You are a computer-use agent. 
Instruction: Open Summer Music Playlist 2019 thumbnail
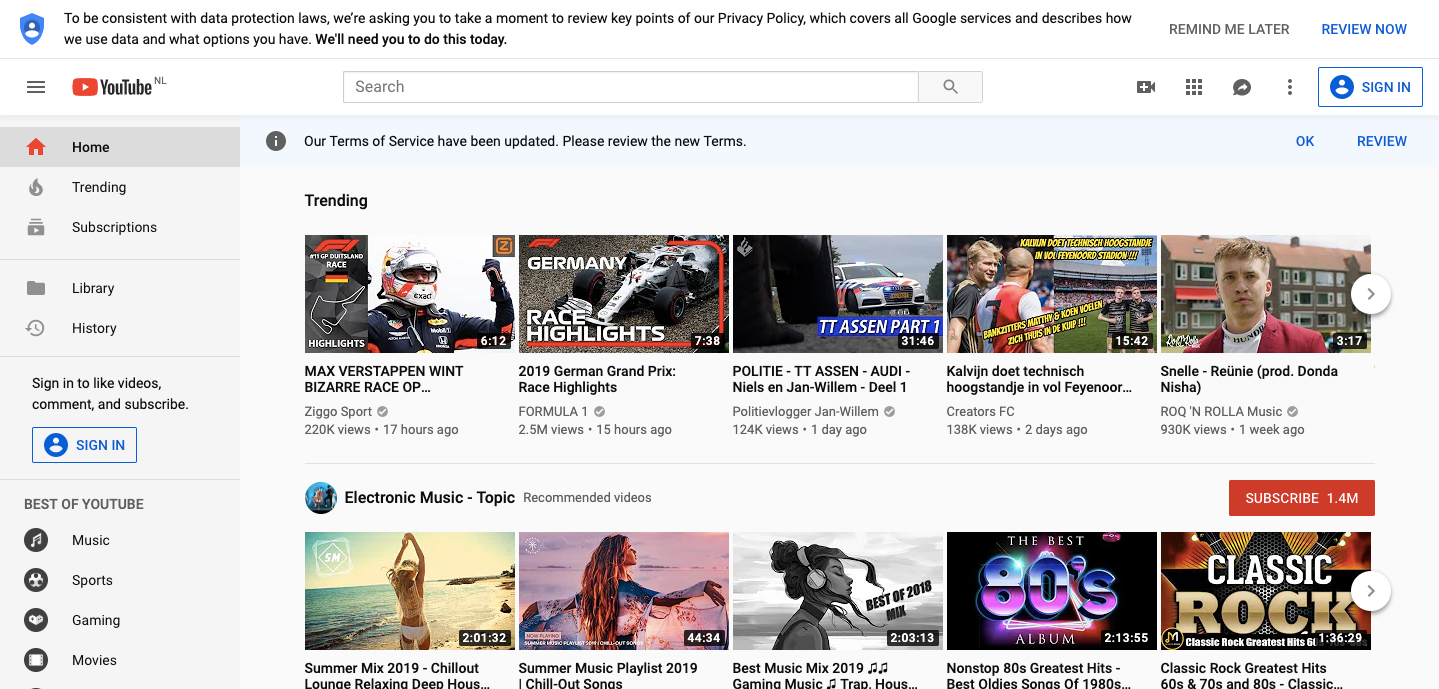pyautogui.click(x=624, y=591)
